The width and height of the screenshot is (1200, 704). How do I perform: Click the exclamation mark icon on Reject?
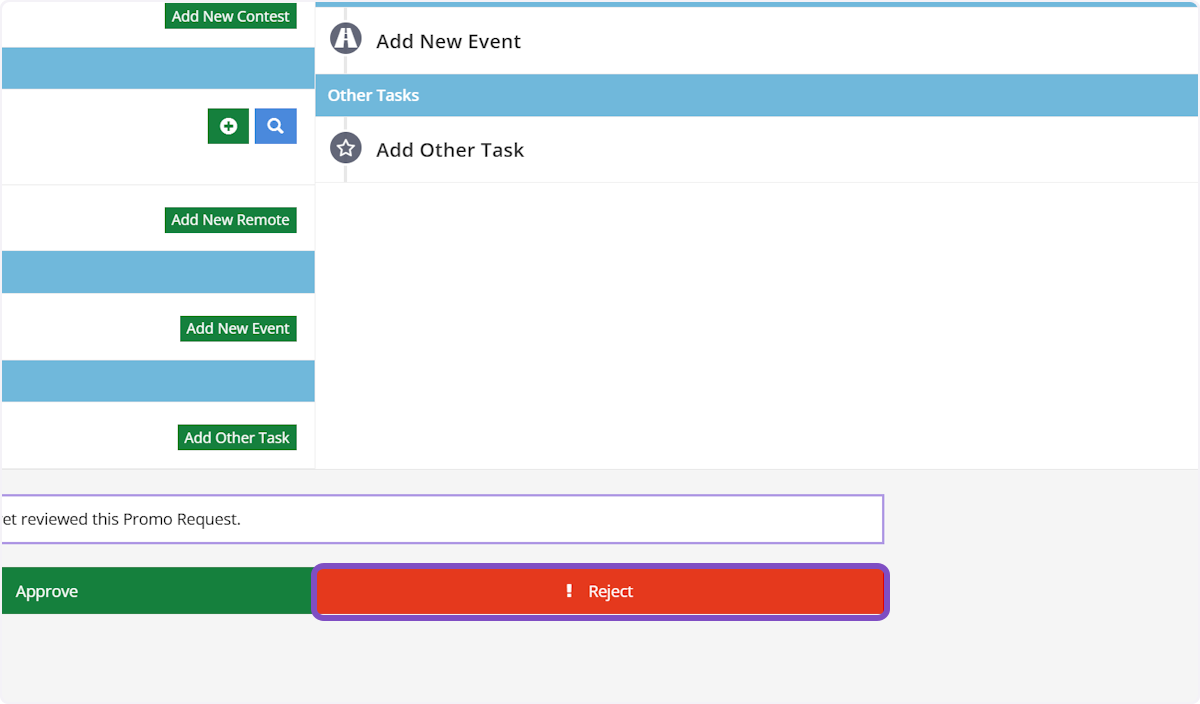[569, 591]
